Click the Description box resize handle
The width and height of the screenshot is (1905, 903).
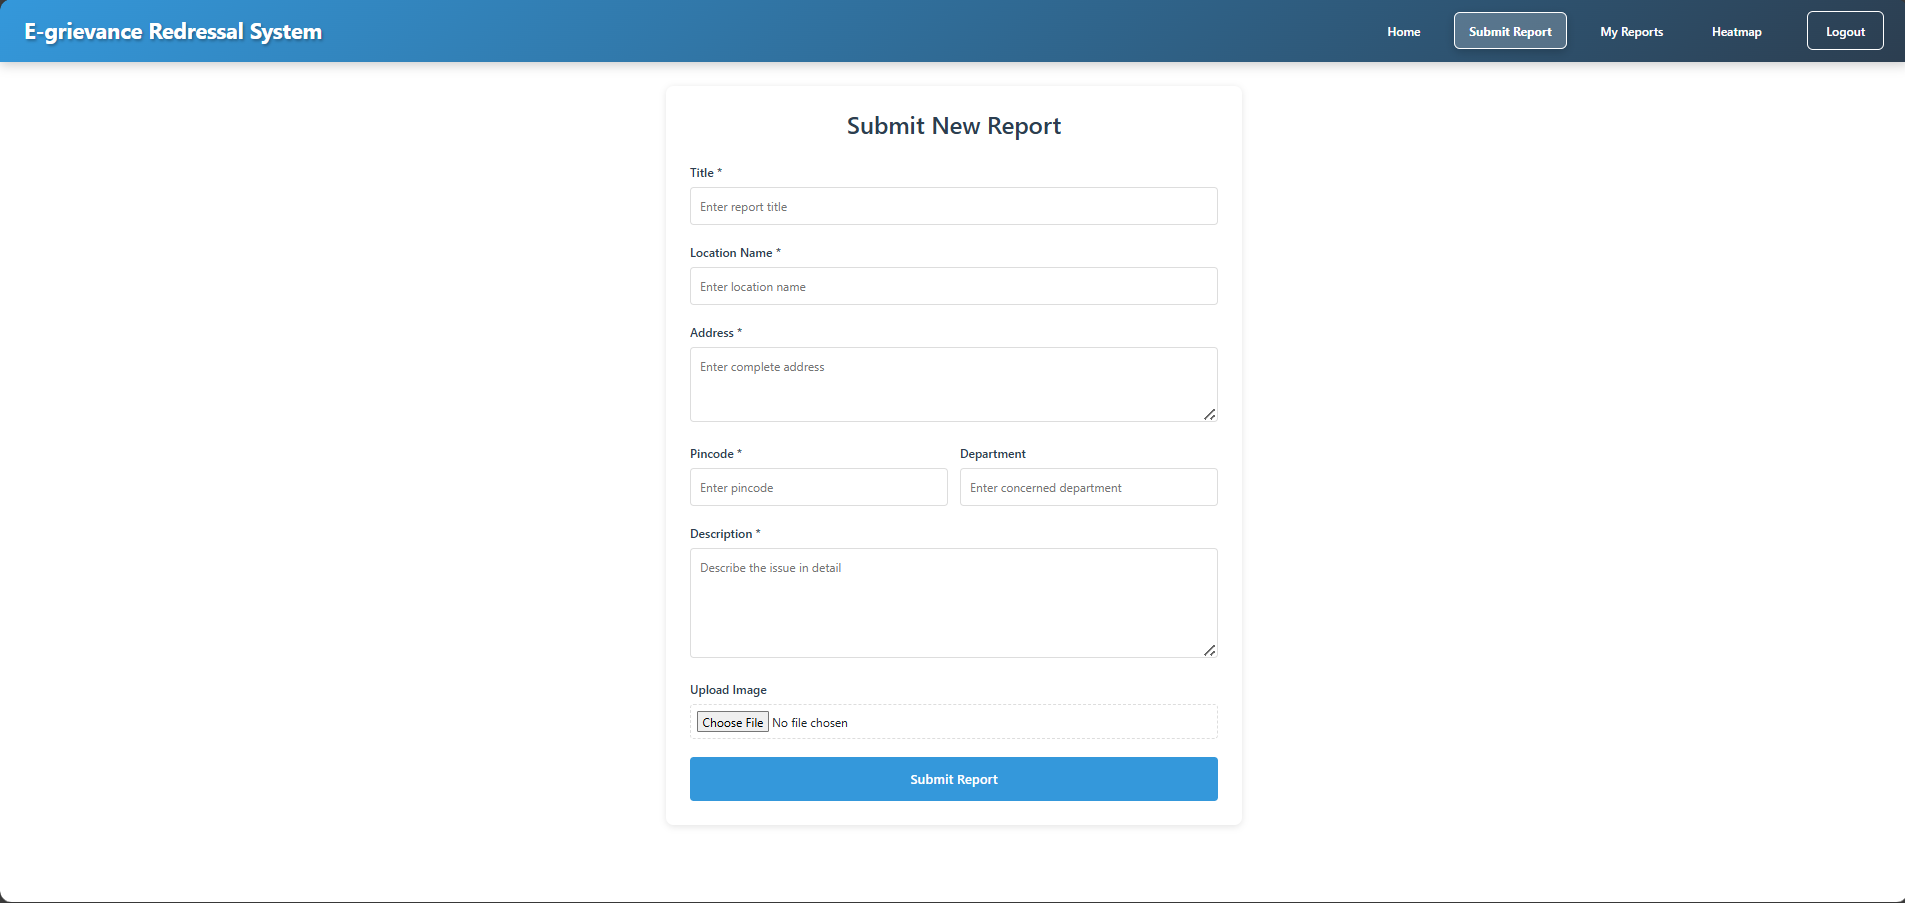point(1209,650)
